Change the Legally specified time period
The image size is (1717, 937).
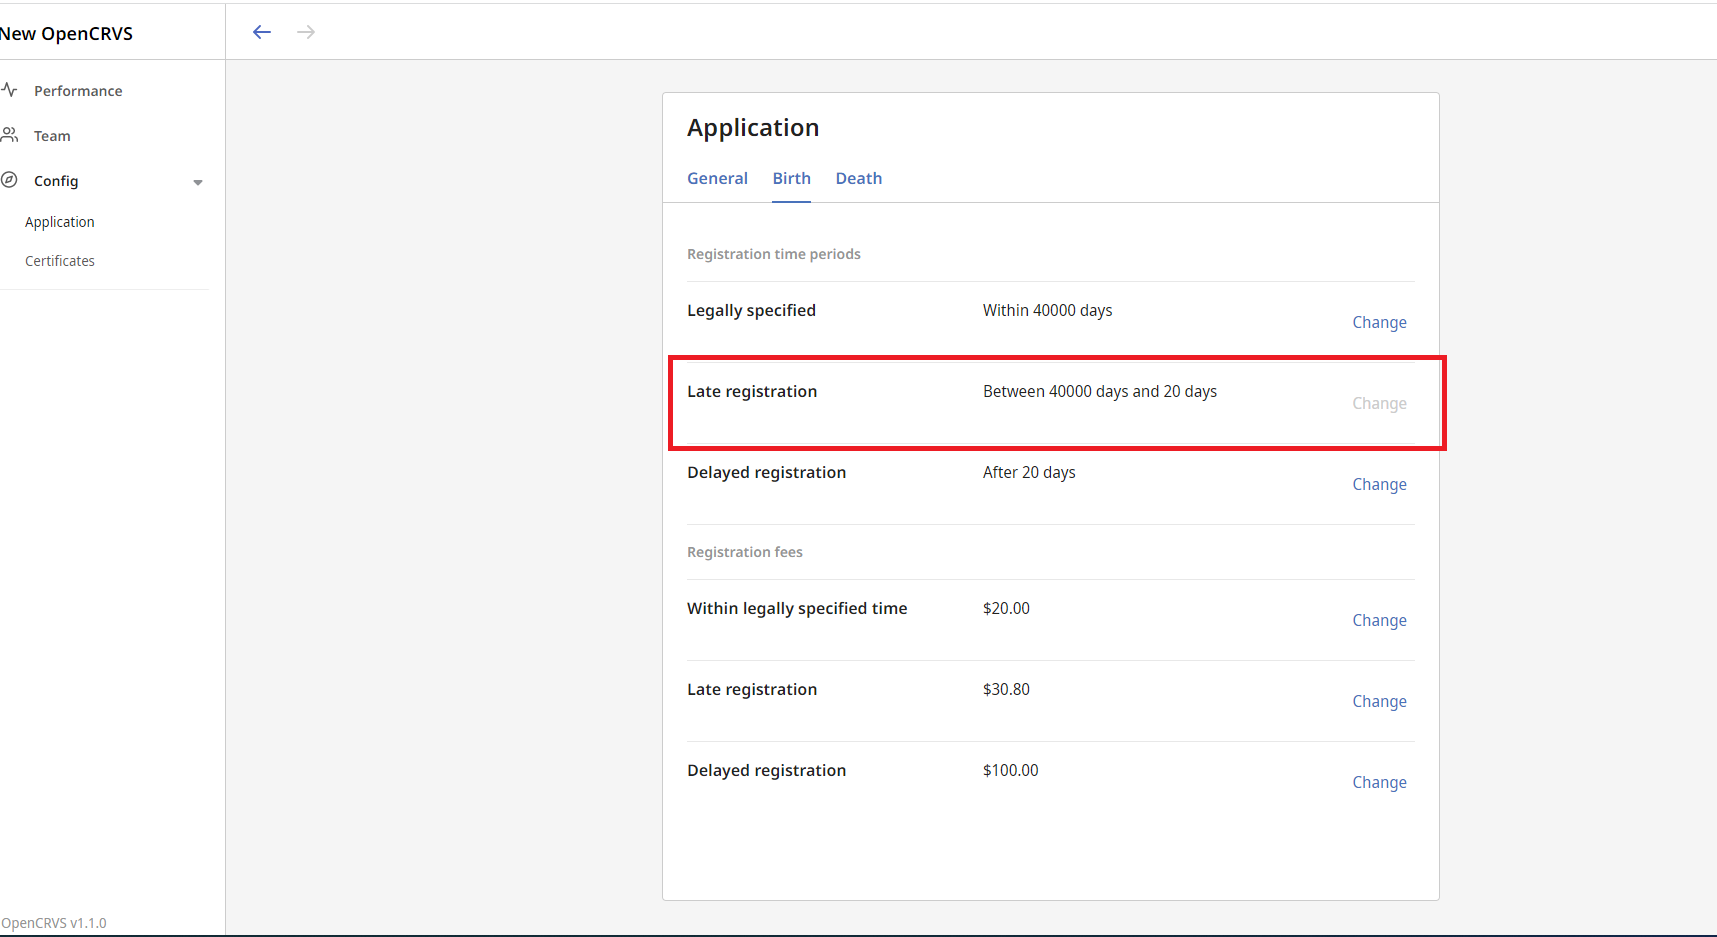point(1379,321)
